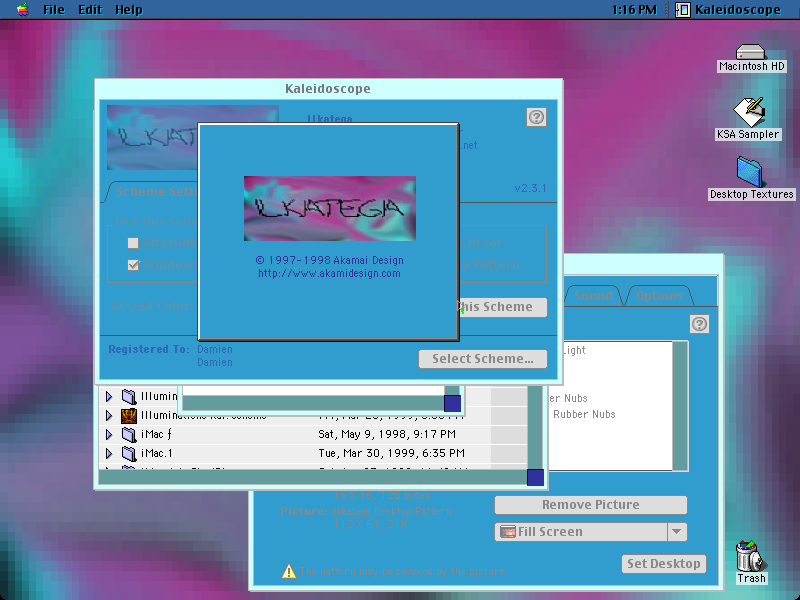The image size is (800, 600).
Task: Expand the iMac.1 folder triangle
Action: 109,453
